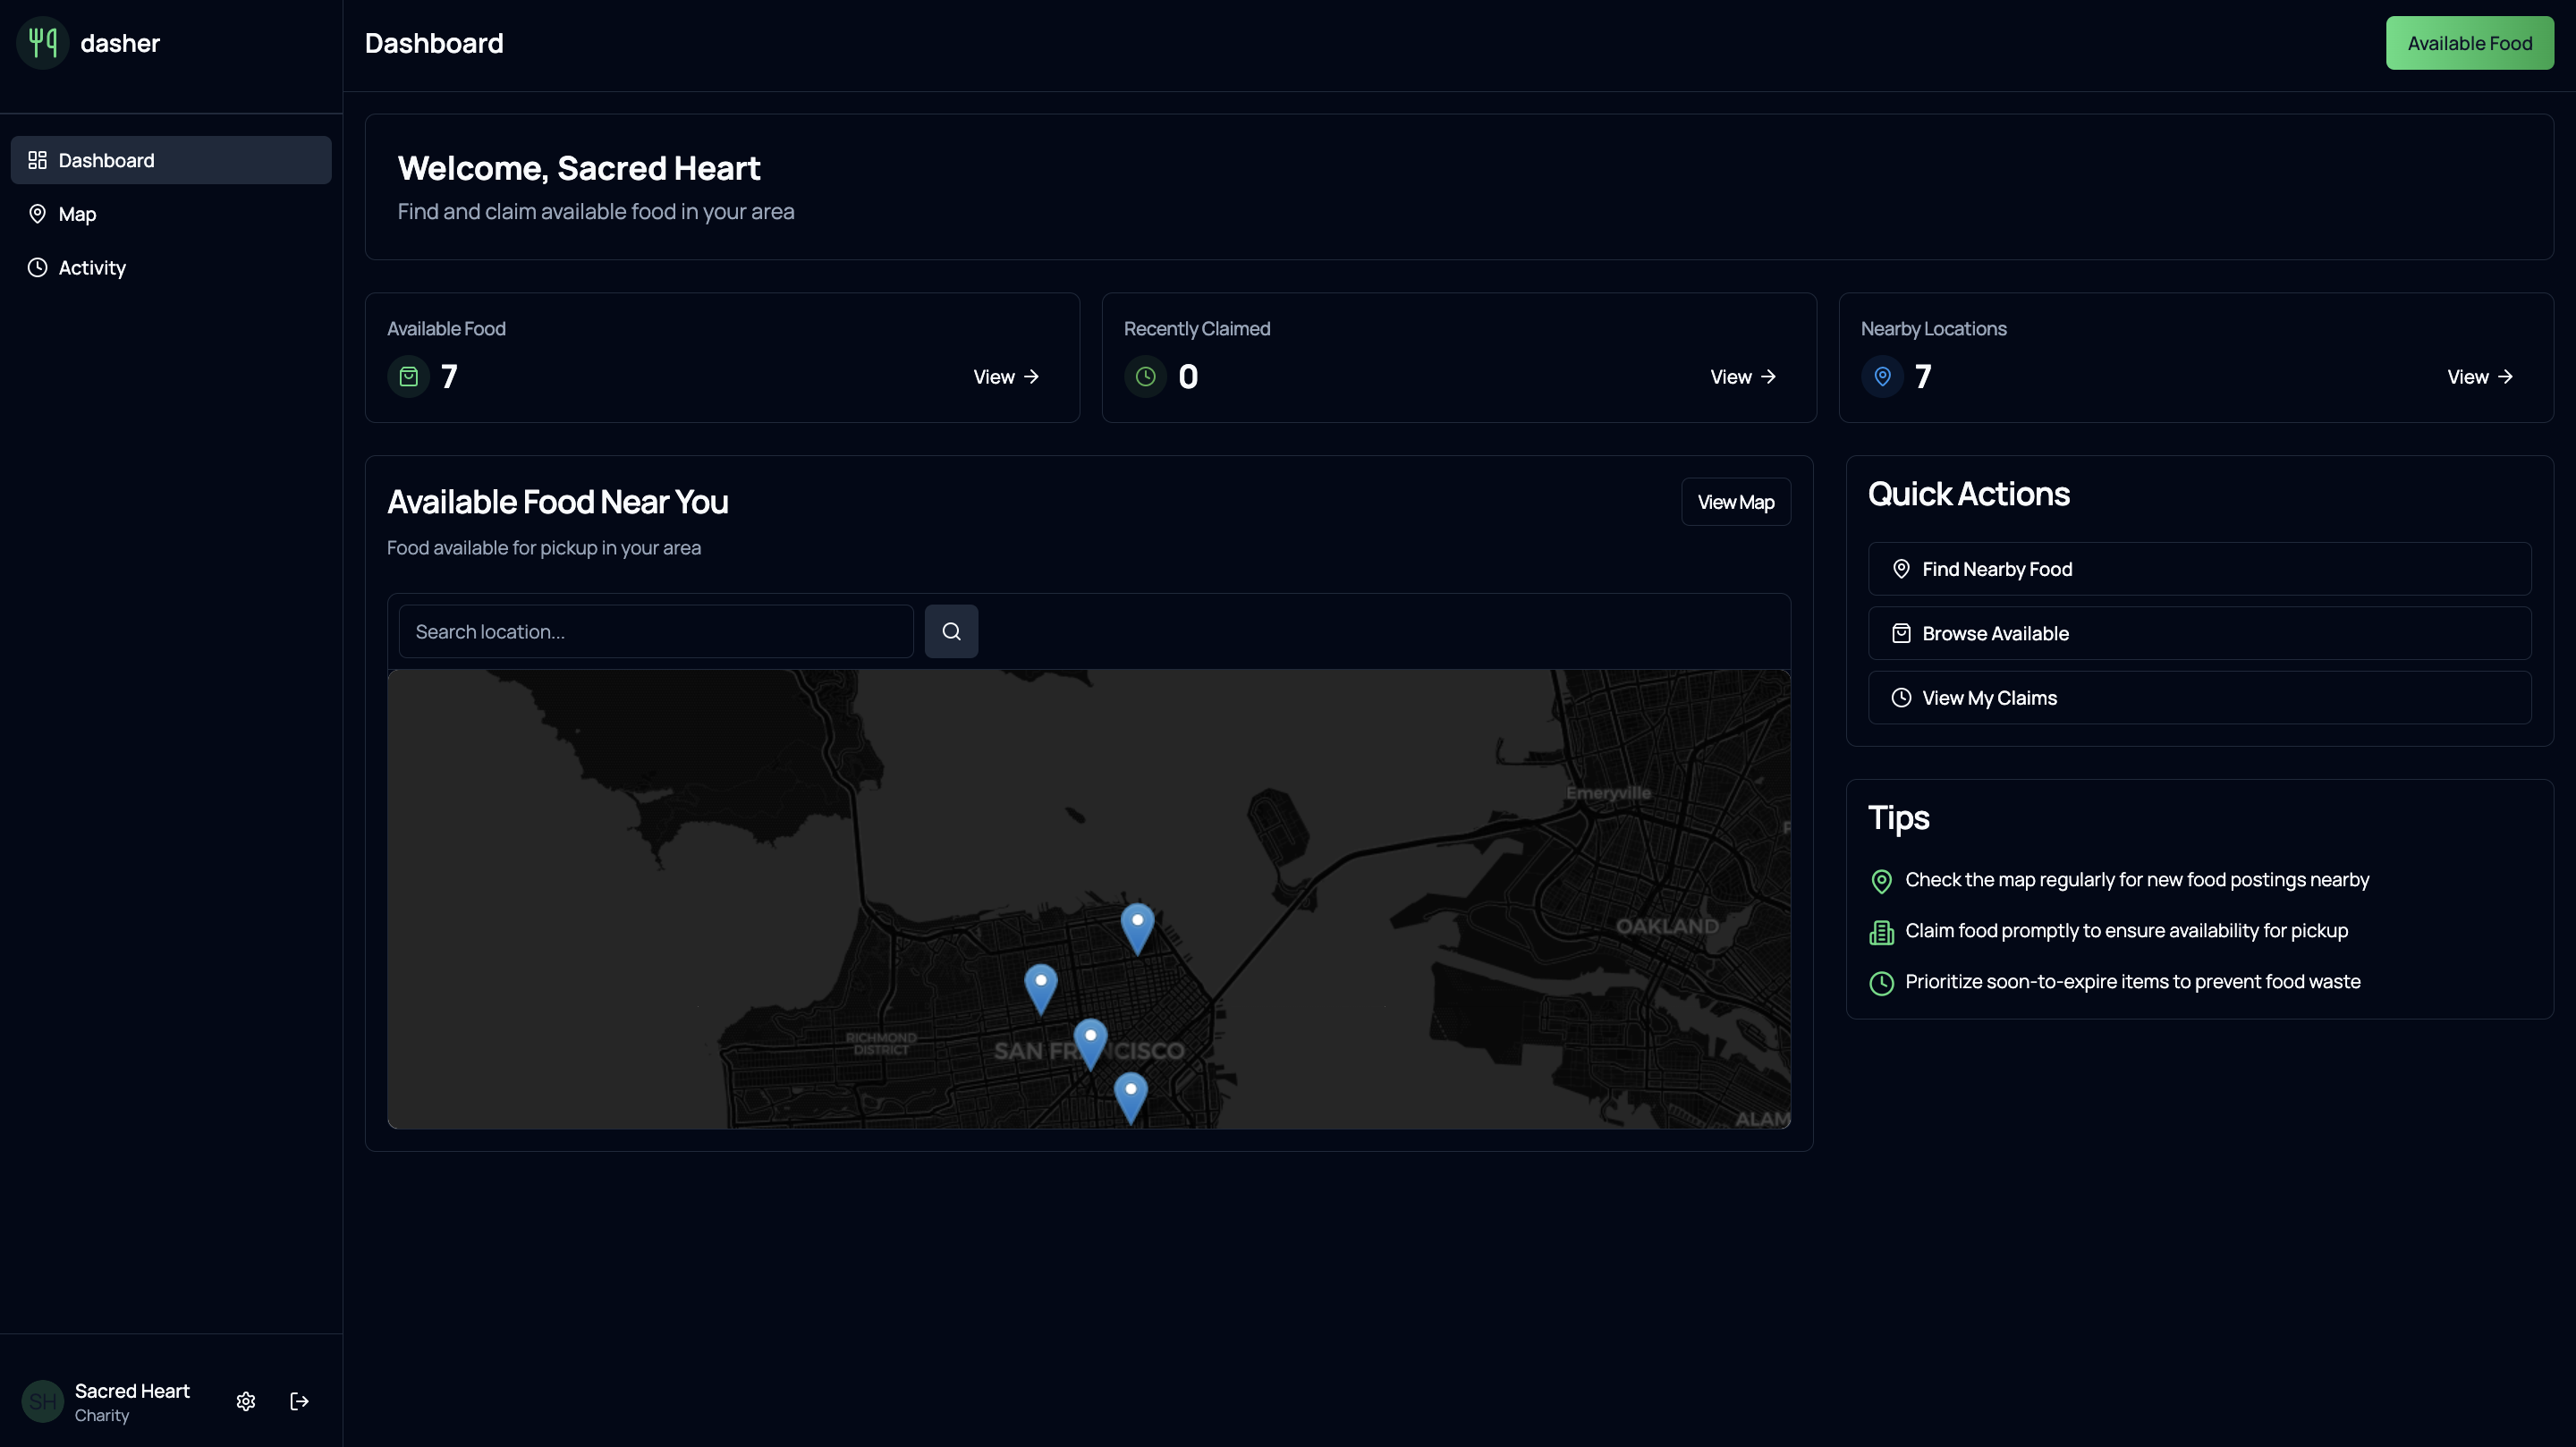Image resolution: width=2576 pixels, height=1447 pixels.
Task: Click the Available Food shopping bag icon
Action: tap(409, 377)
